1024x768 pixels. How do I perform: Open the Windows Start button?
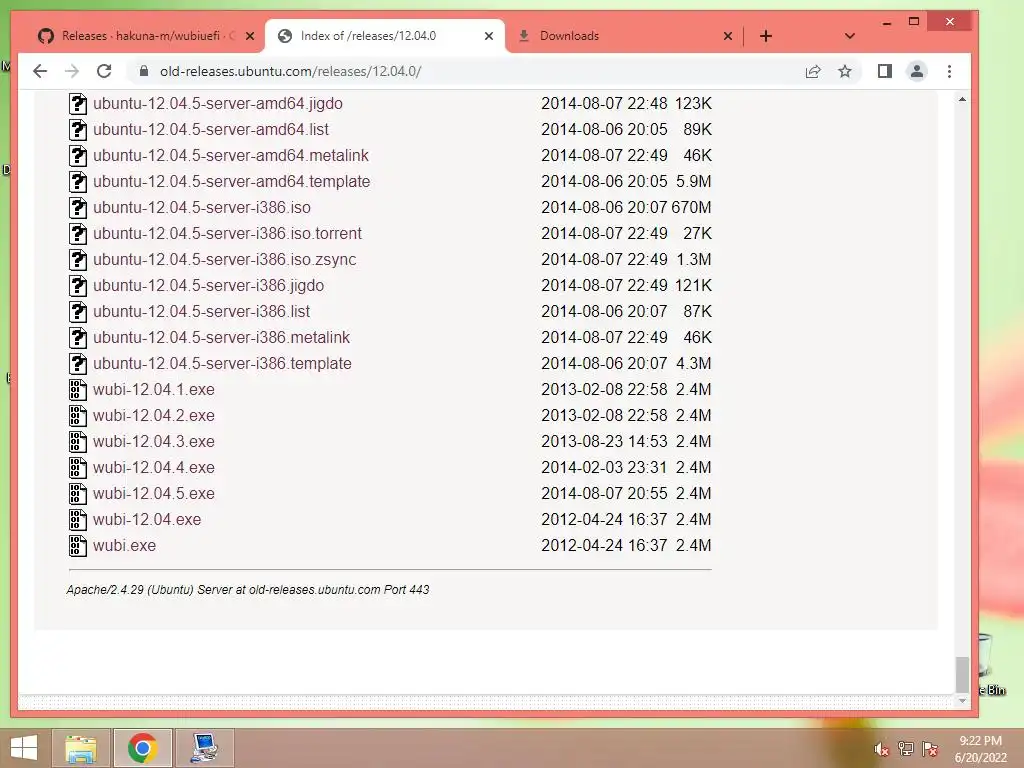[x=24, y=748]
